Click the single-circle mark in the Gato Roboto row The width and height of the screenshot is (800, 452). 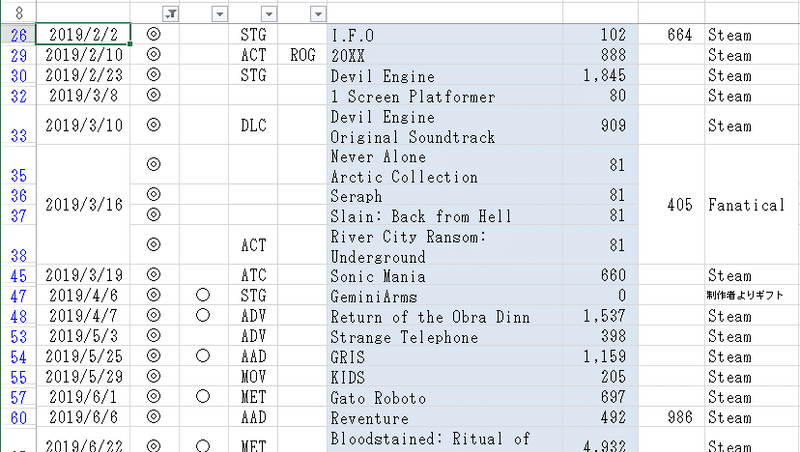point(203,396)
